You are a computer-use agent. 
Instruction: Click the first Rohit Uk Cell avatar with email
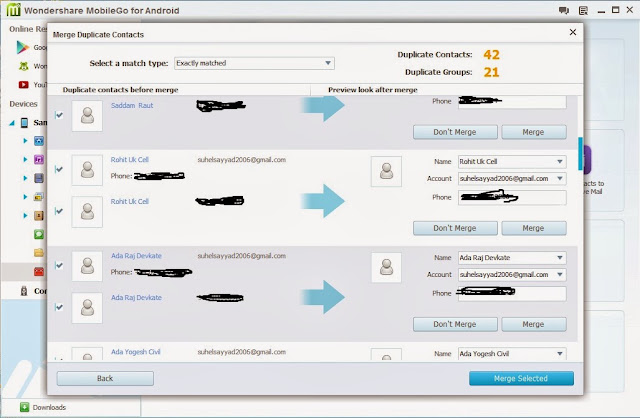tap(87, 170)
